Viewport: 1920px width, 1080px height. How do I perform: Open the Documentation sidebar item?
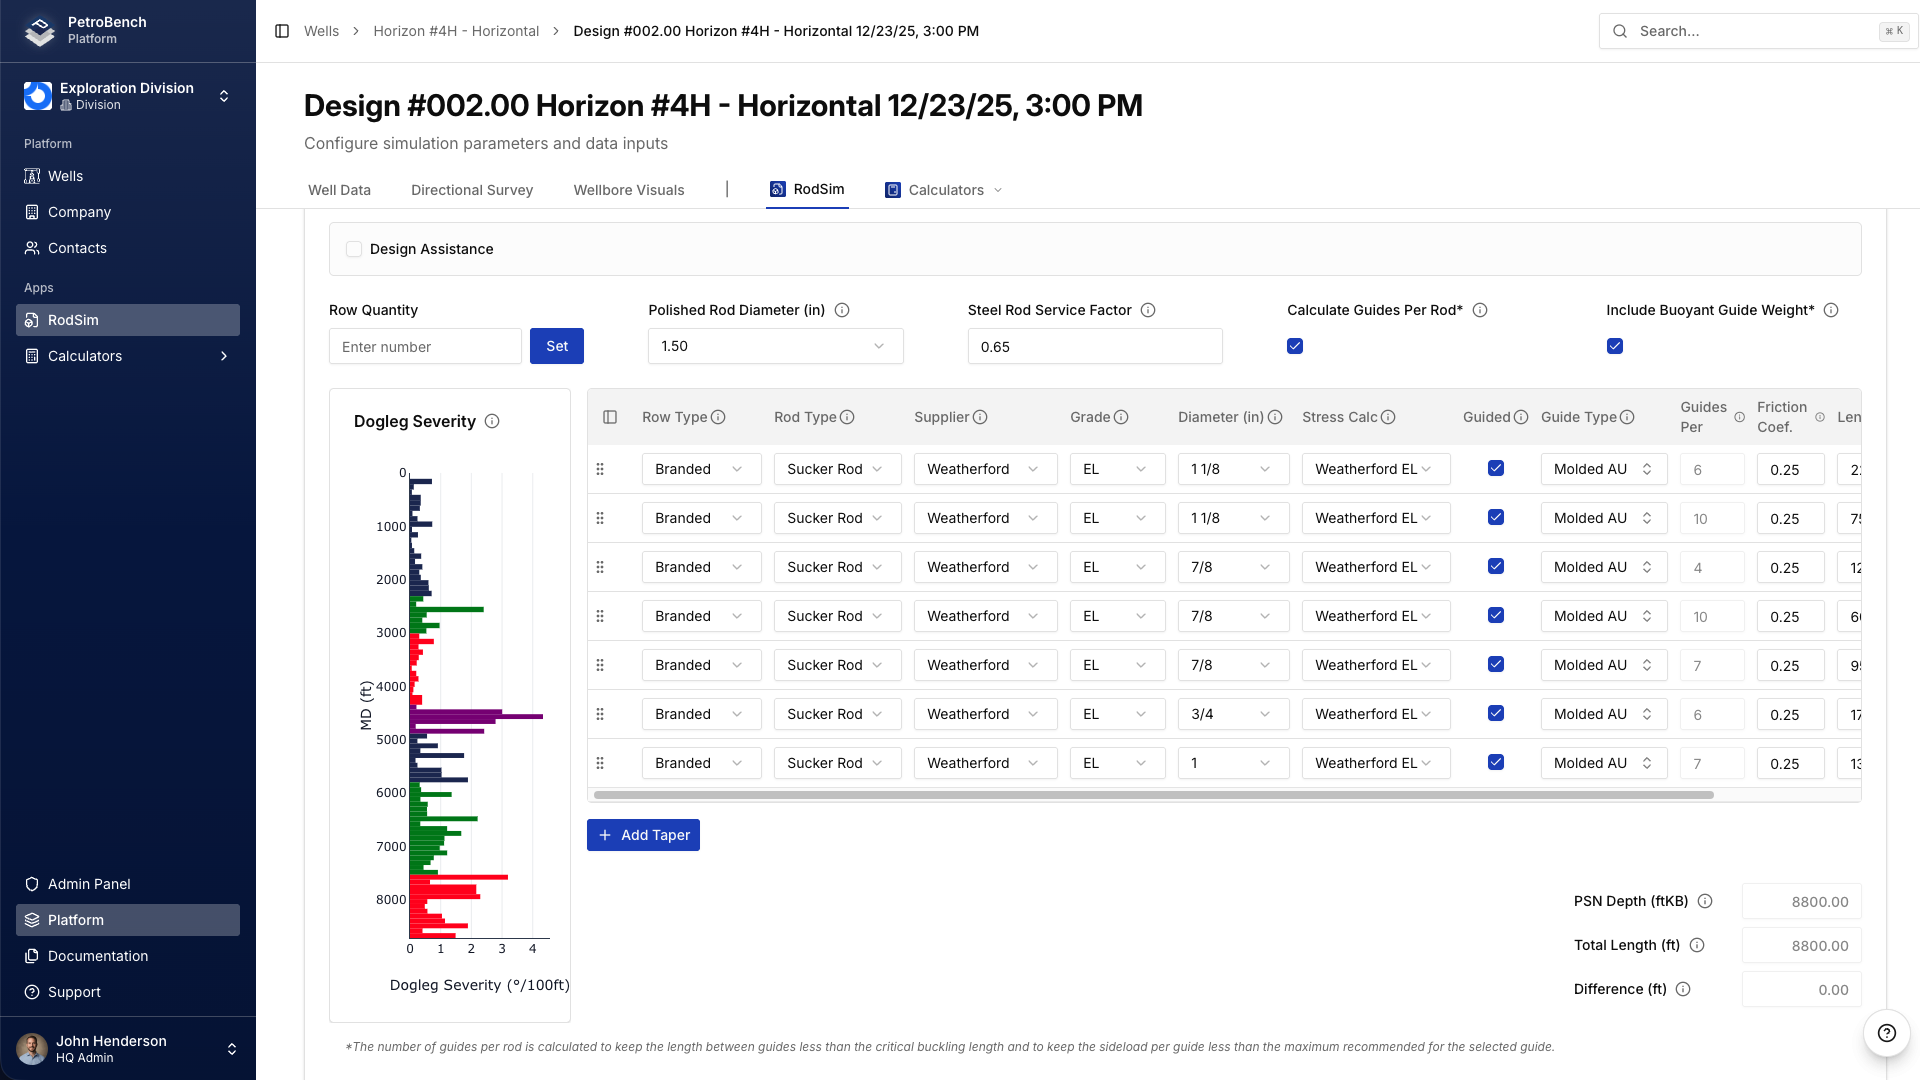(x=98, y=956)
